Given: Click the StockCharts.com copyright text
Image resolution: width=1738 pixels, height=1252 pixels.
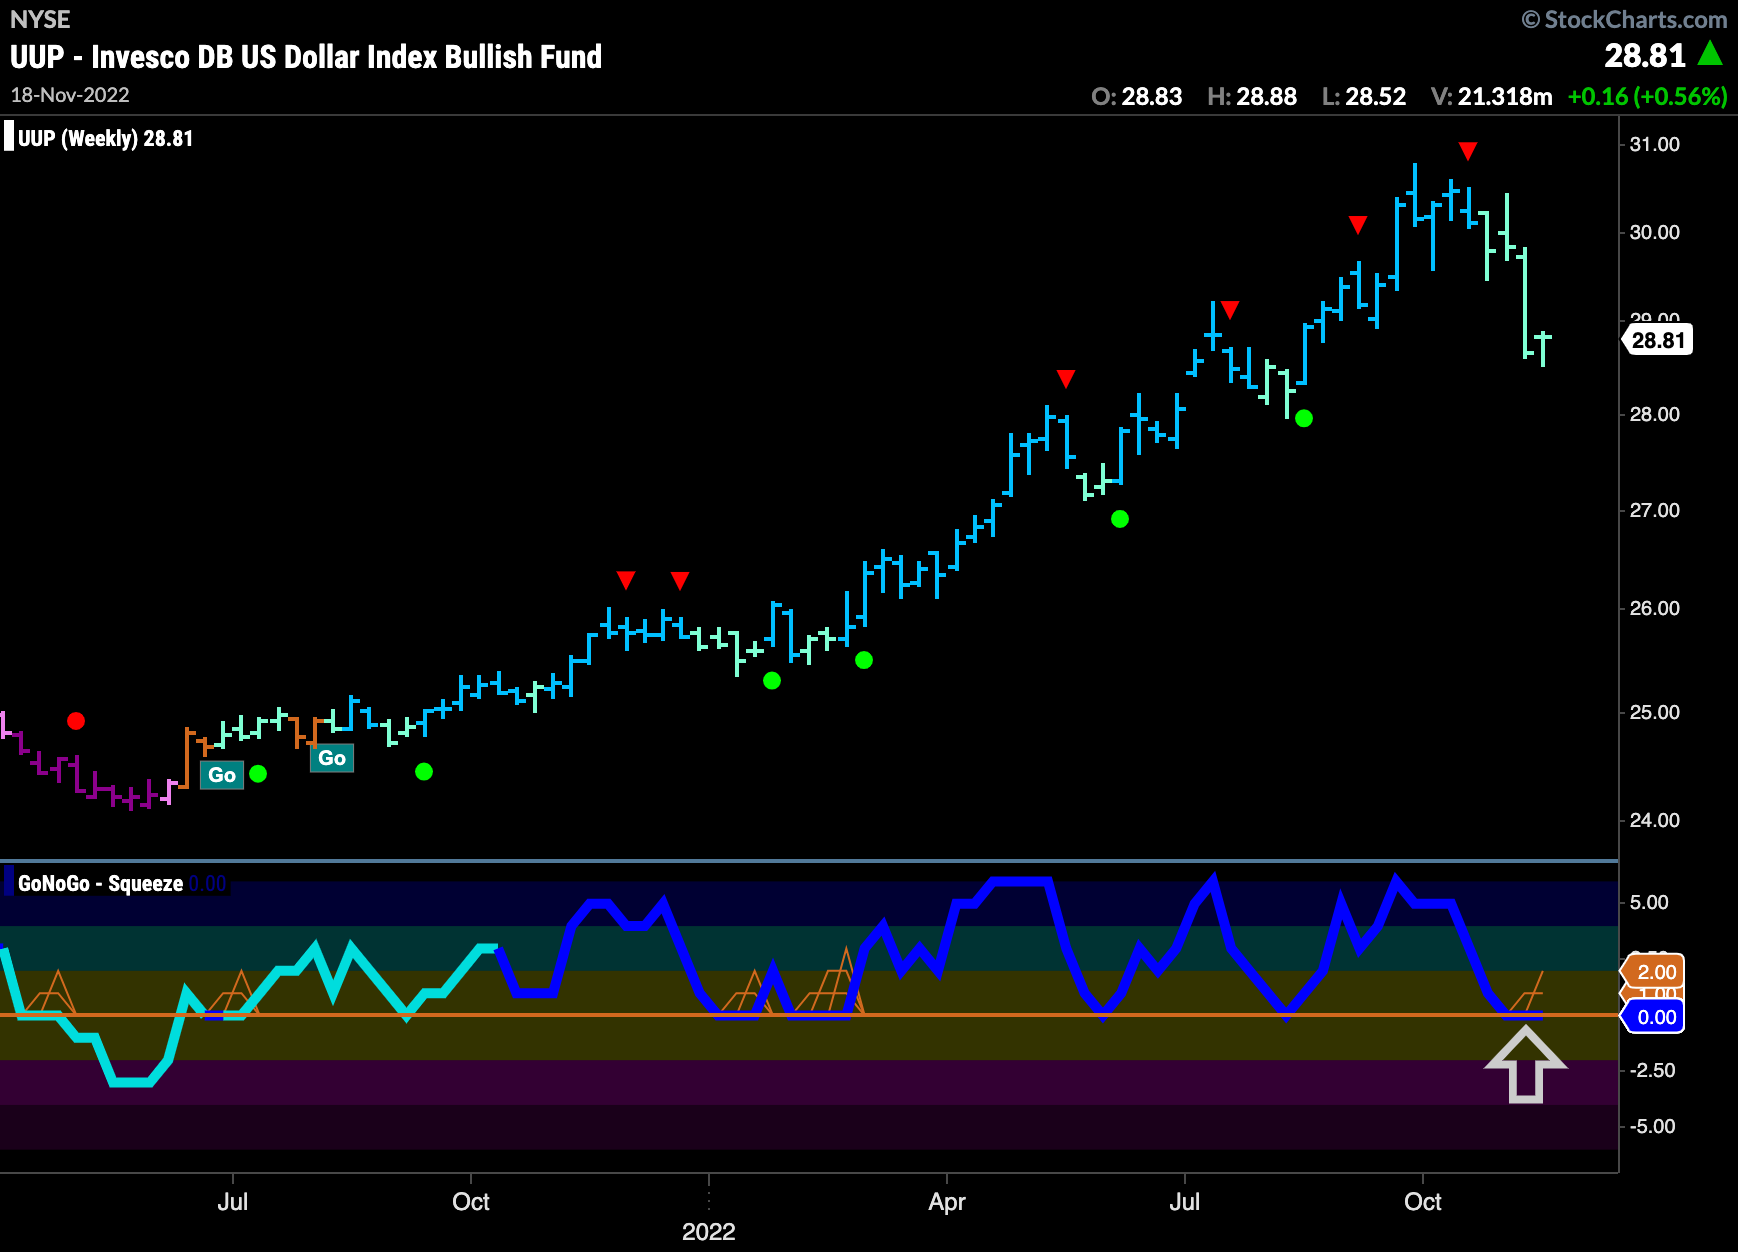Looking at the screenshot, I should pyautogui.click(x=1624, y=19).
